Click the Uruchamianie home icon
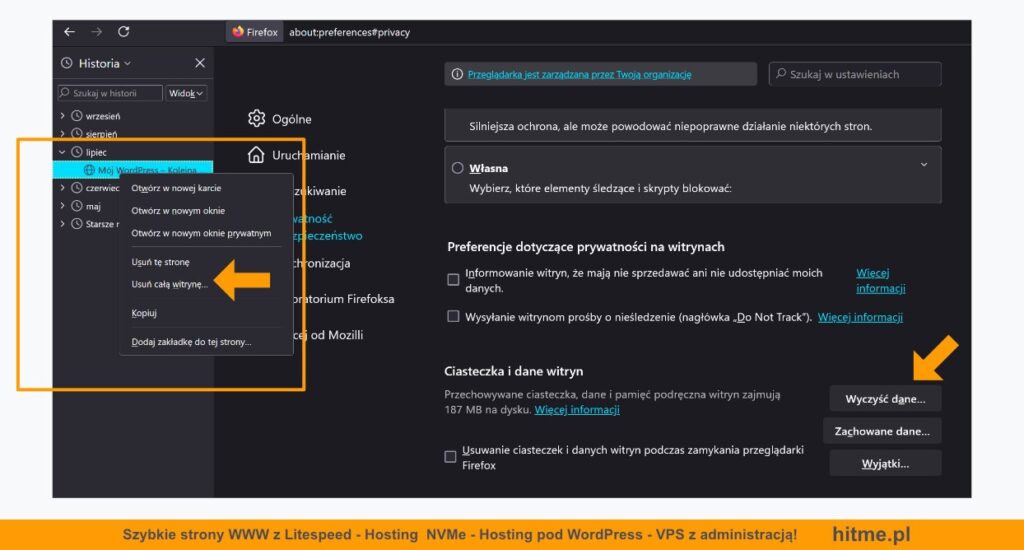Viewport: 1024px width, 550px height. 257,155
